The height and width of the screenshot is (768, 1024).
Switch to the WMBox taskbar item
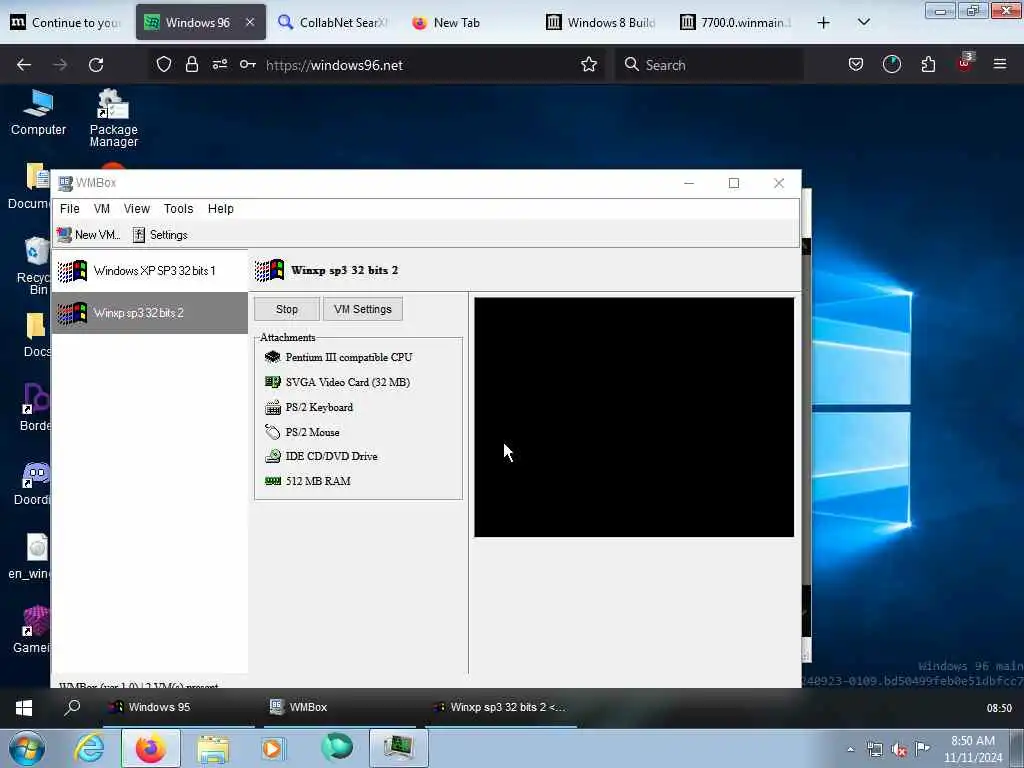point(339,707)
